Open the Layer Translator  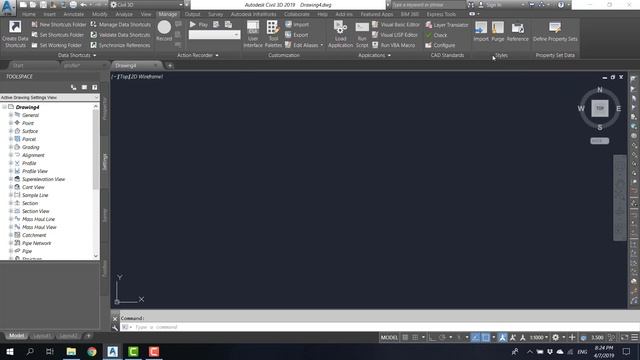(x=447, y=25)
